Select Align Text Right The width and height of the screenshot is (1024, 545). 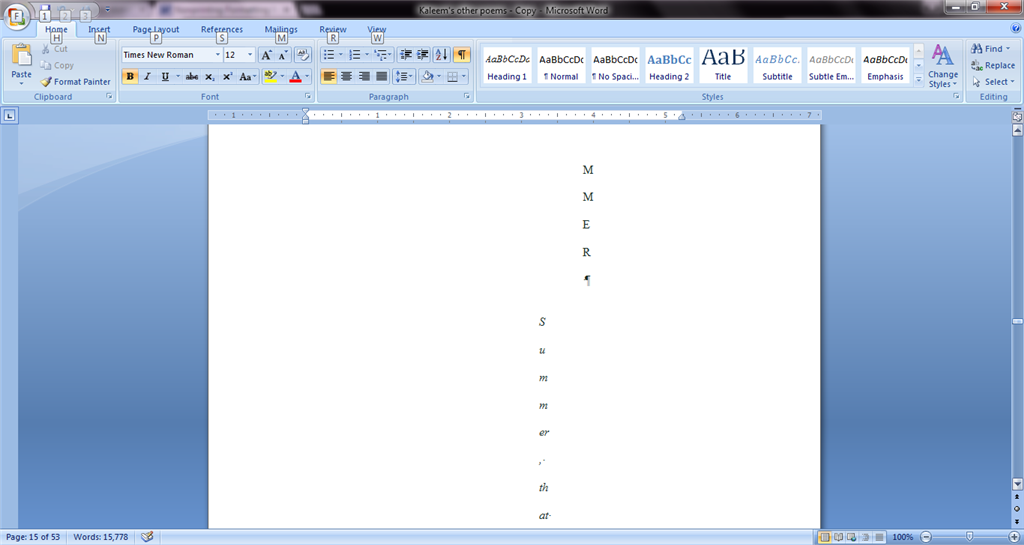click(x=364, y=76)
